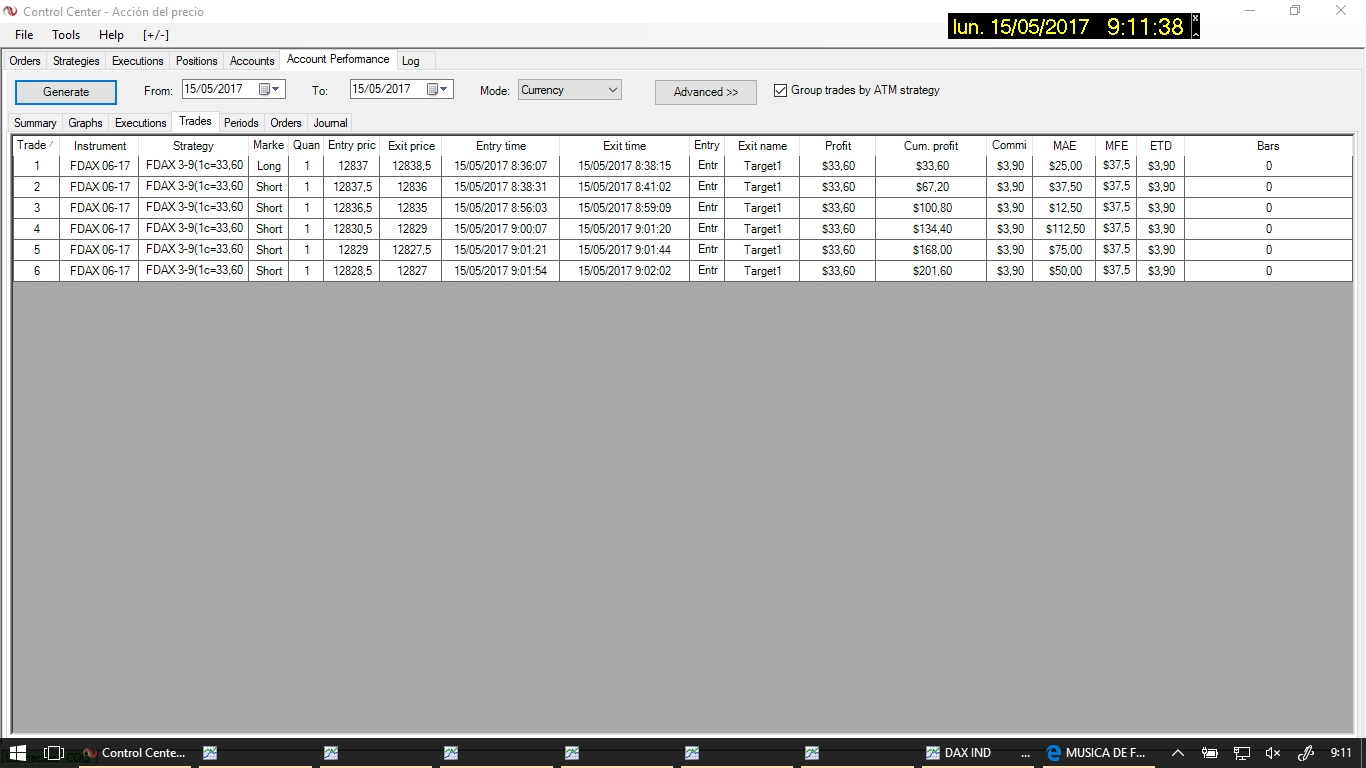This screenshot has width=1366, height=768.
Task: Sort by the Exit name column header
Action: coord(762,146)
